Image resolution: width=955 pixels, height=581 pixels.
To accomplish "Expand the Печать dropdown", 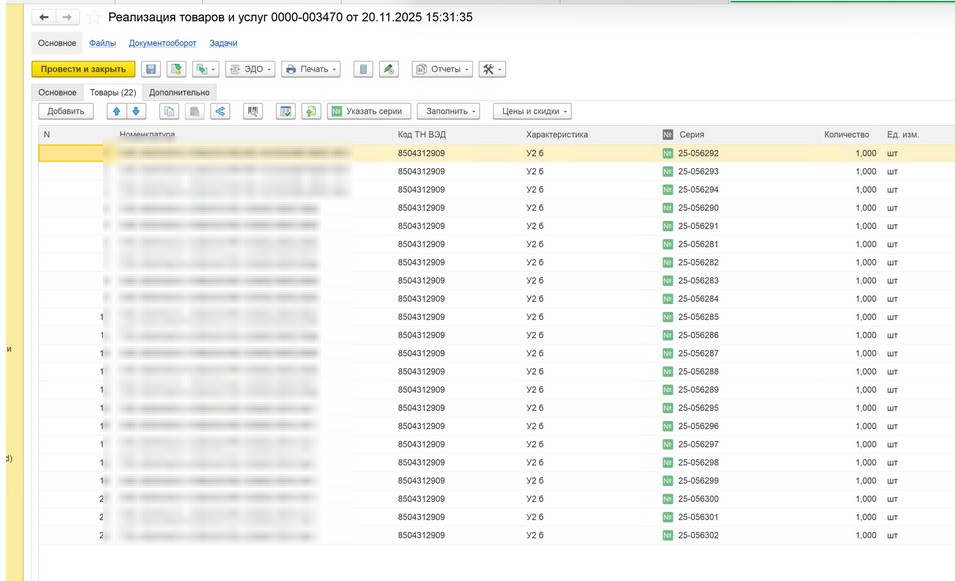I will [x=311, y=69].
